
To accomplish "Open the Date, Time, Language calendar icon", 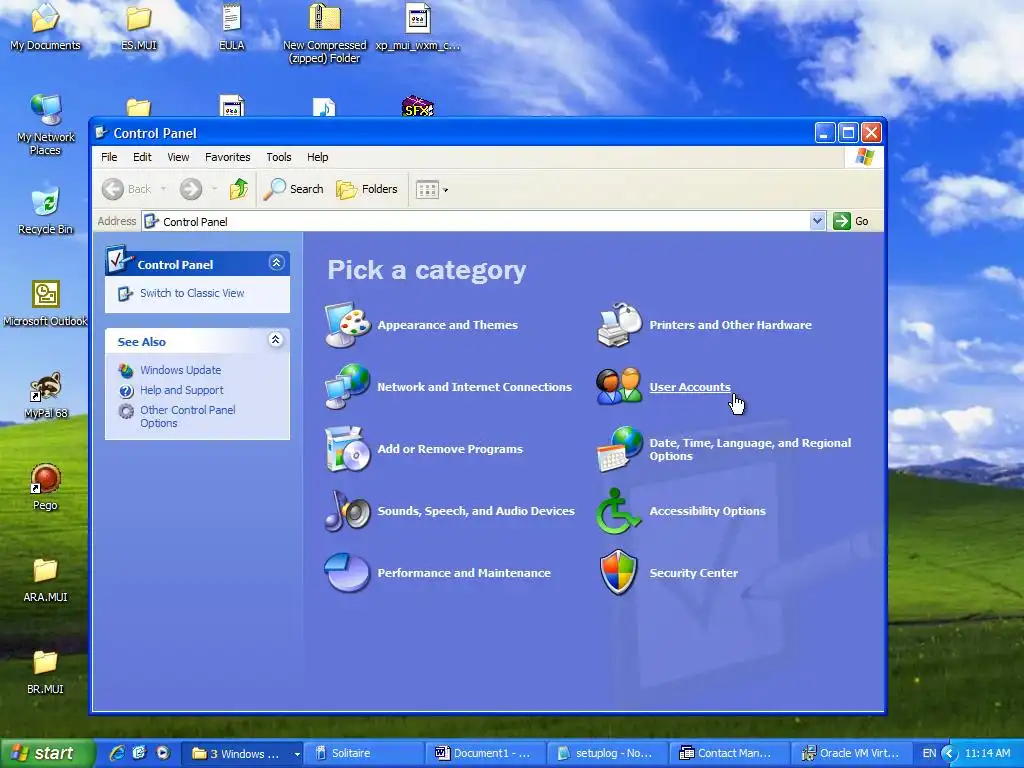I will [x=619, y=449].
